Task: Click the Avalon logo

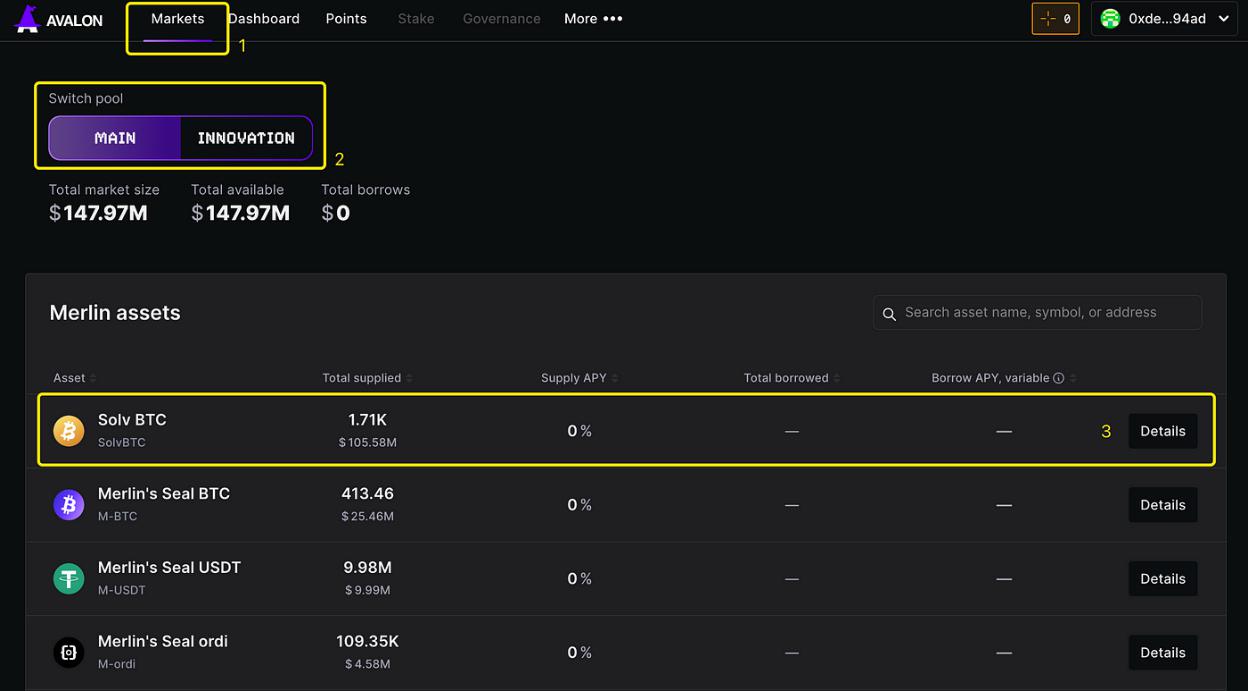Action: point(59,19)
